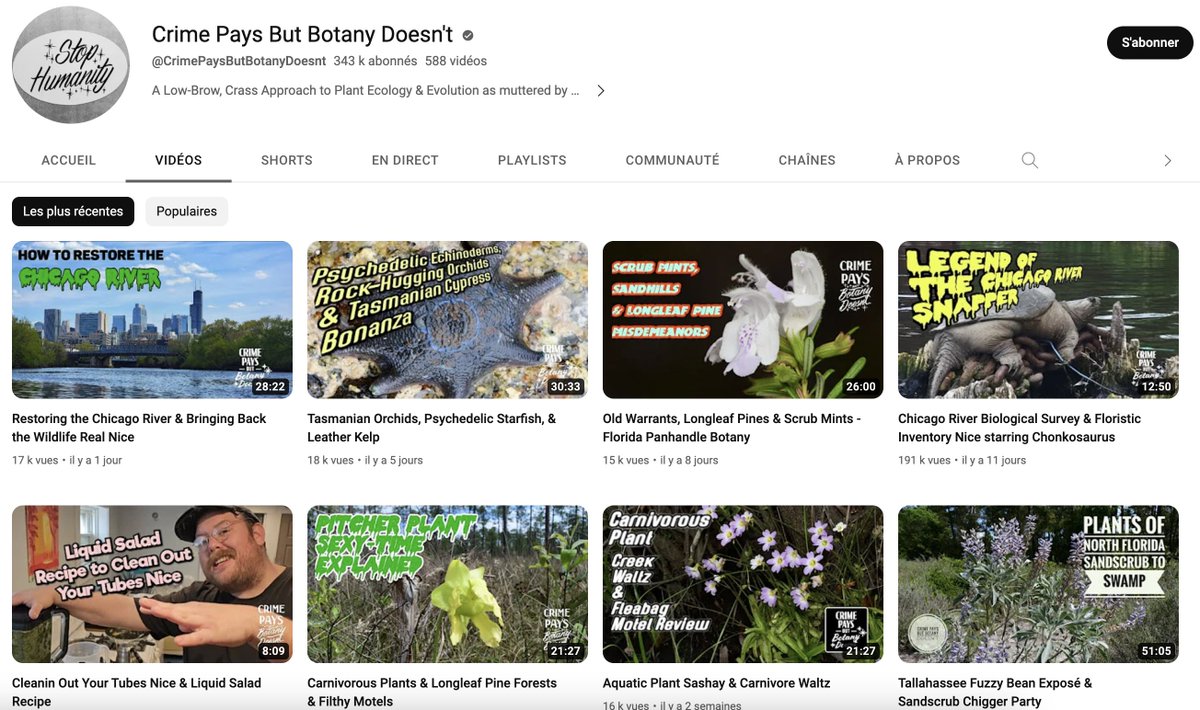Open the Scrub Mints Sandhills thumbnail

click(x=743, y=320)
